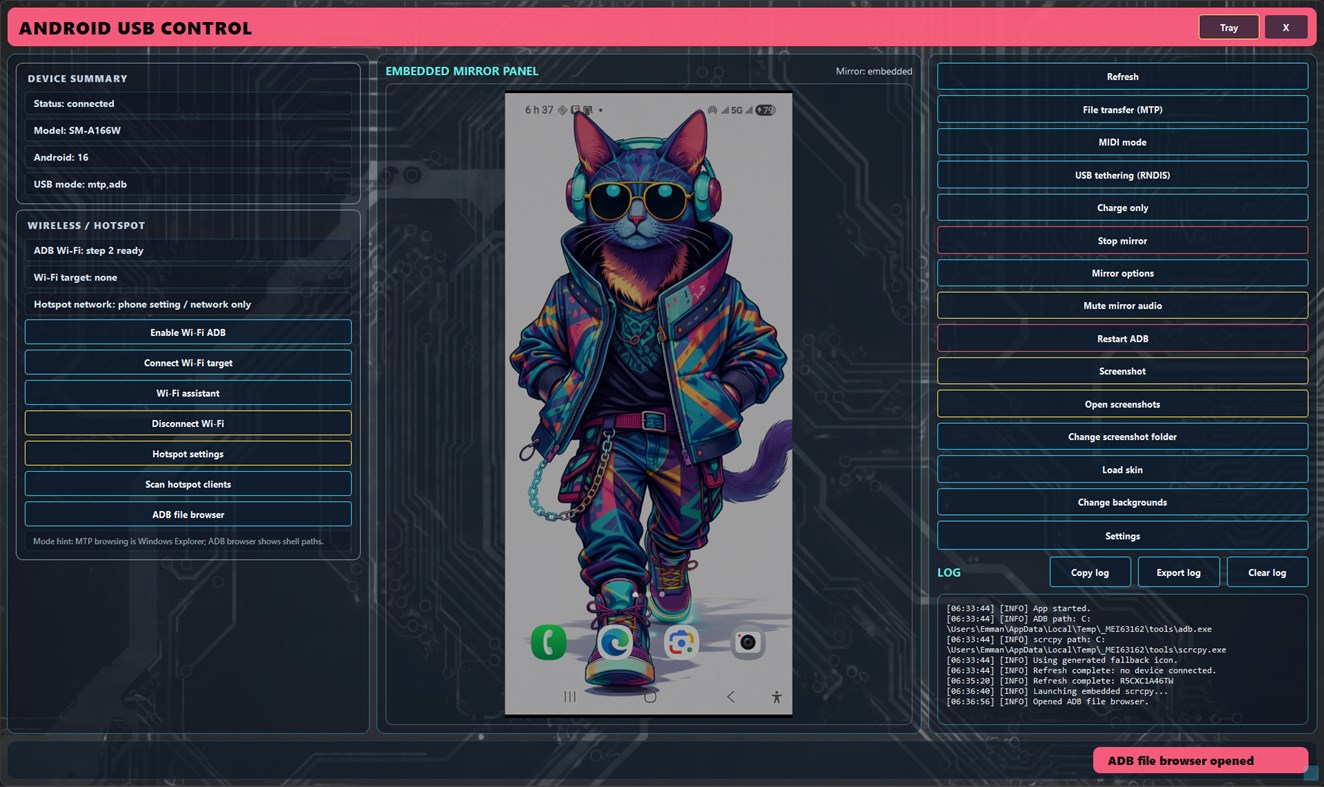Click Restart ADB
Viewport: 1324px width, 787px height.
tap(1122, 339)
